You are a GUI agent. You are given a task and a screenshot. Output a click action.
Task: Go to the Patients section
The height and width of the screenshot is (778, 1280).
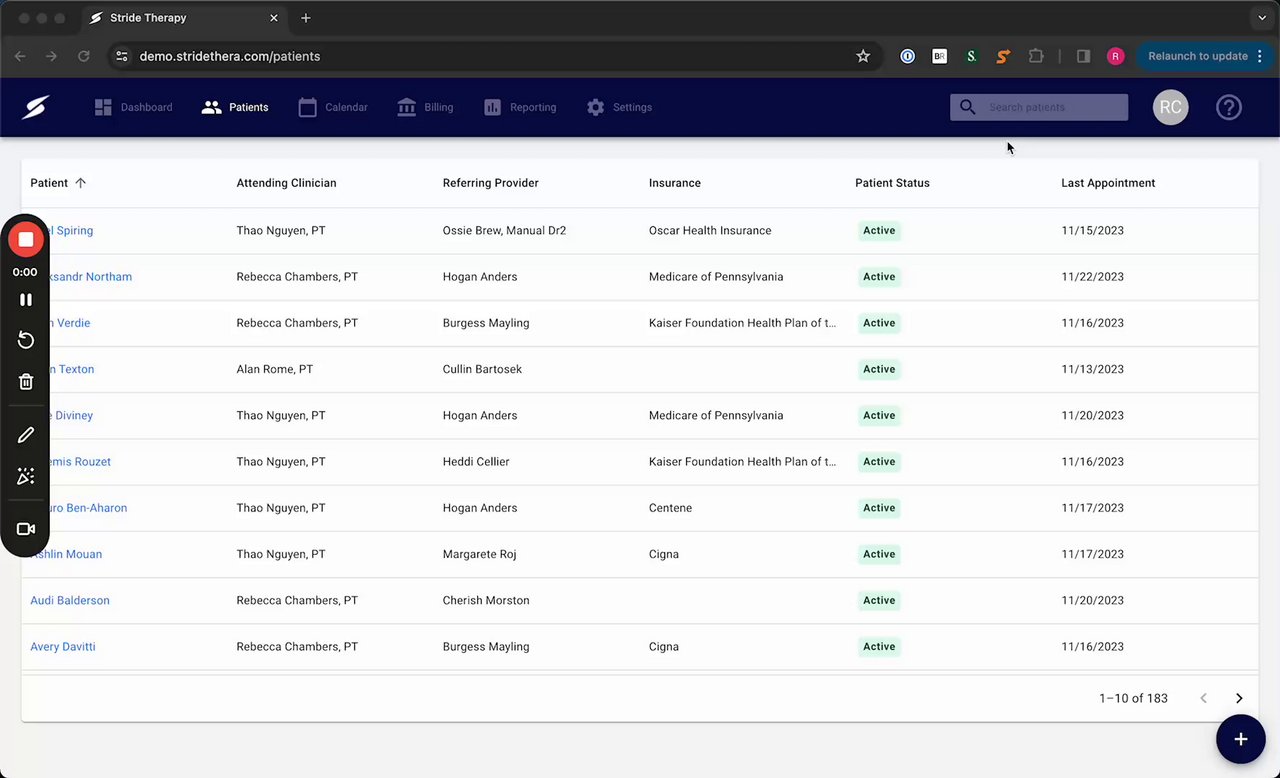[235, 107]
